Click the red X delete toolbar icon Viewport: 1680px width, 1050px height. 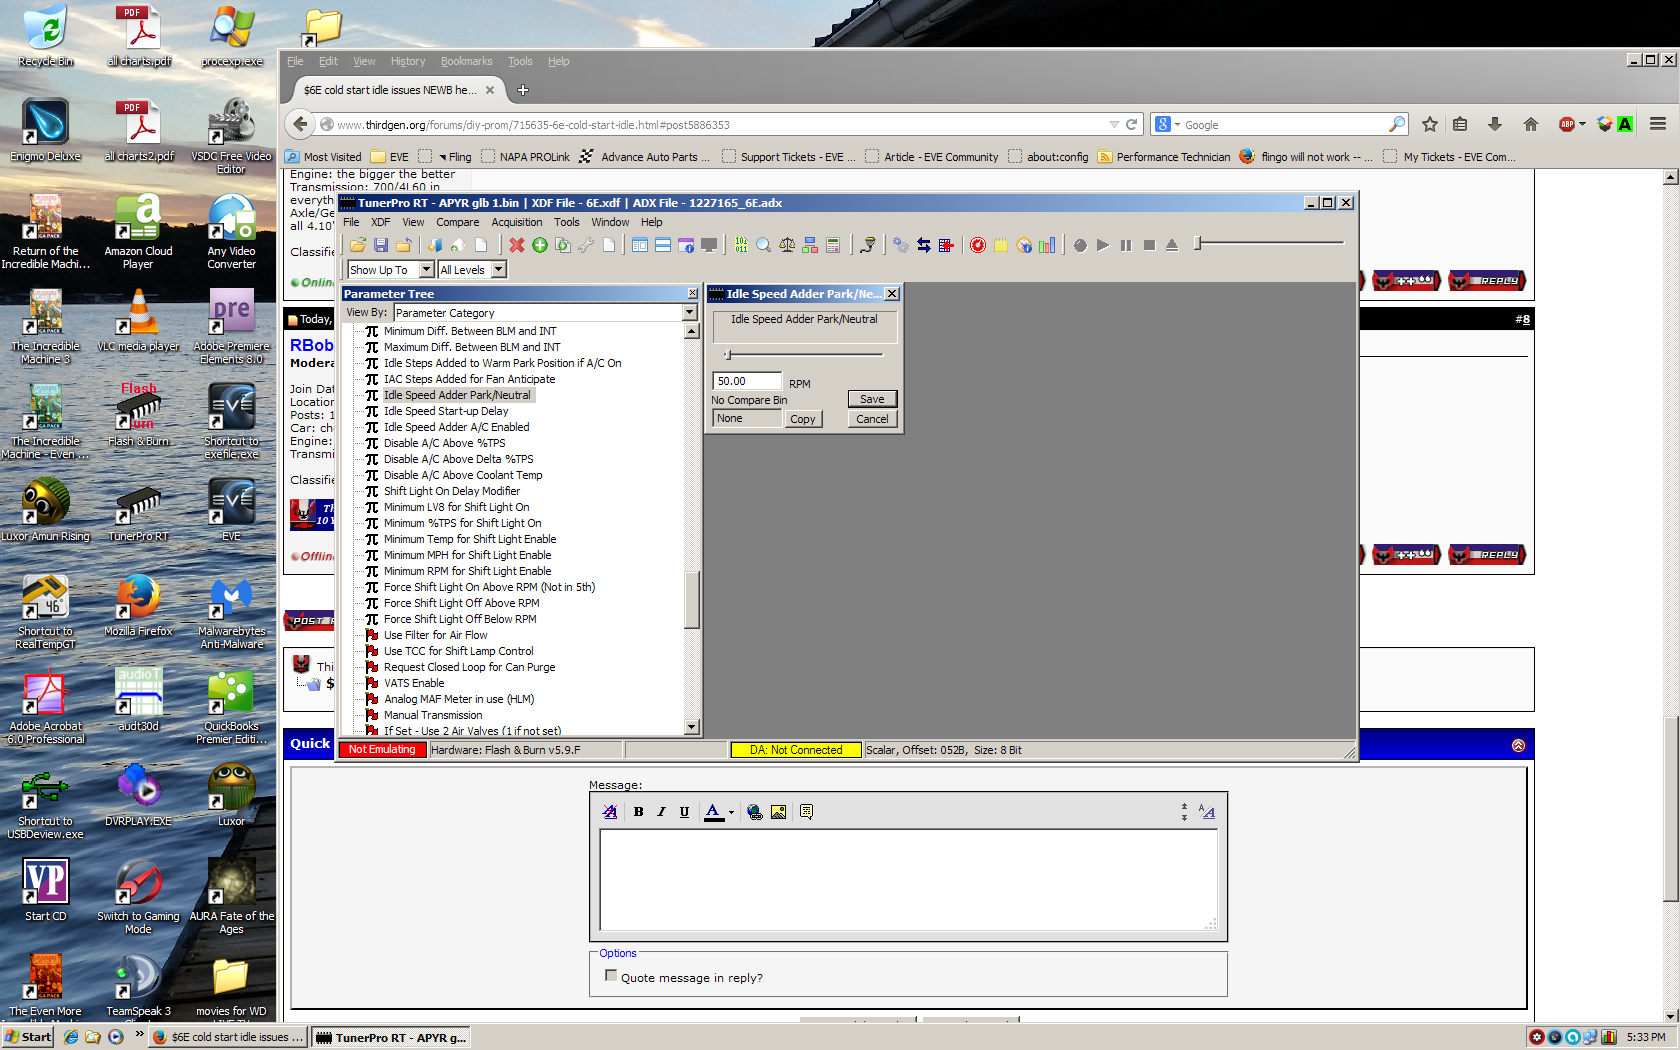tap(516, 245)
